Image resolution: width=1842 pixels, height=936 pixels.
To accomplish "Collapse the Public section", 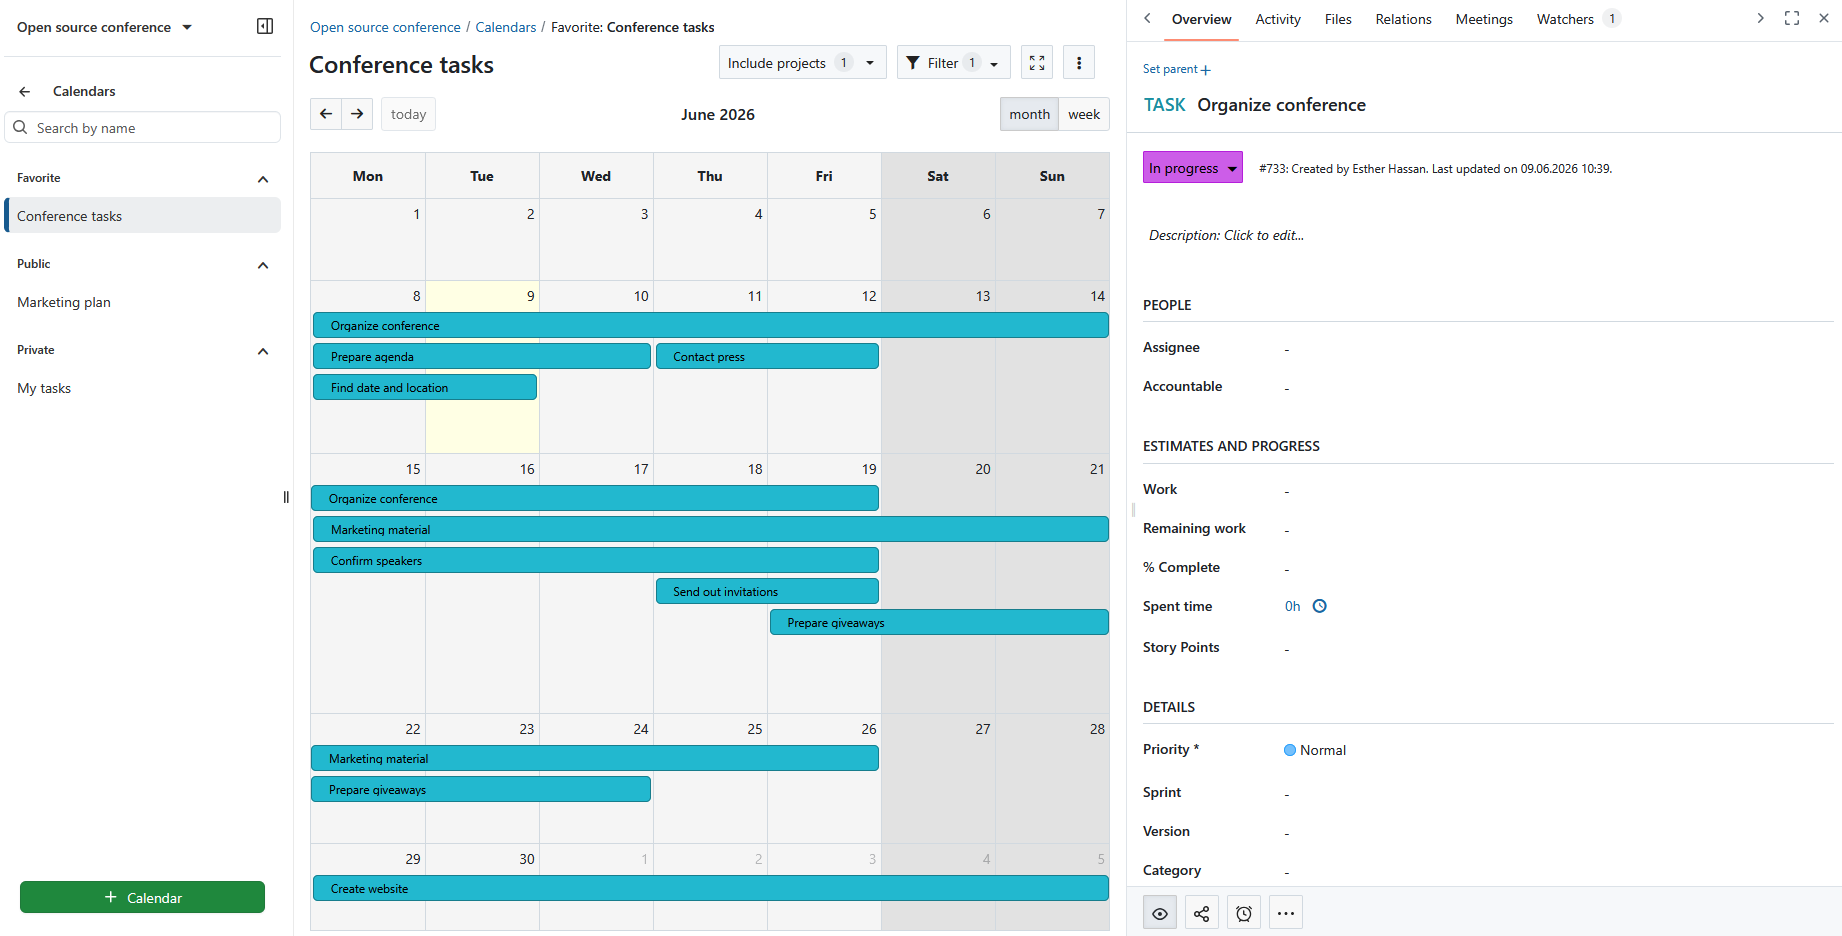I will 263,265.
